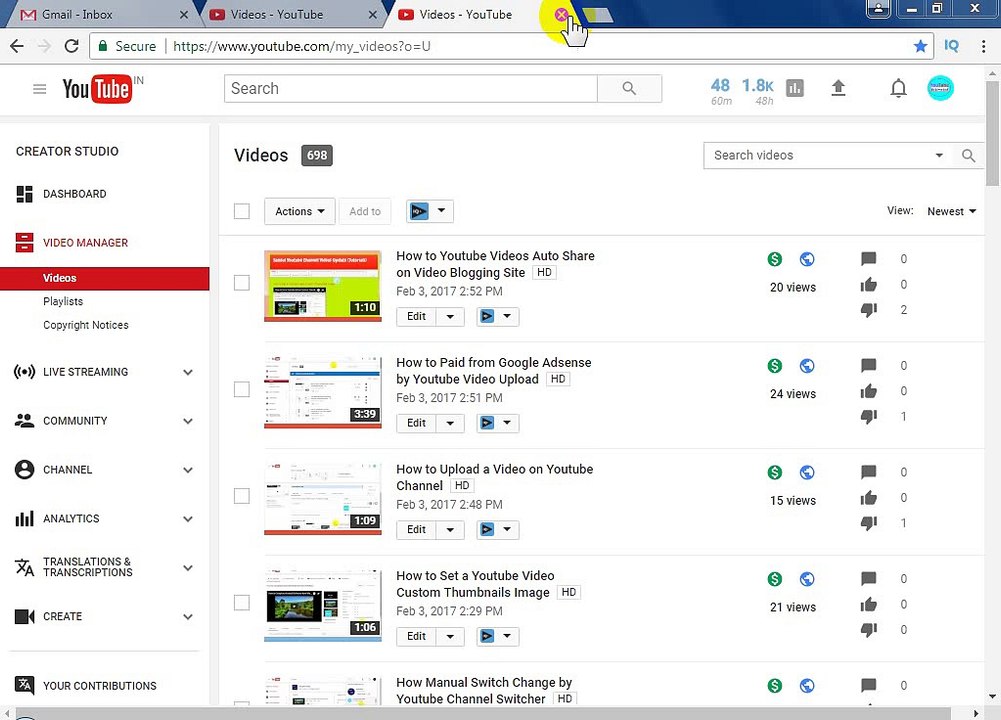Click thumbs down icon for Auto Share video
Screen dimensions: 1001x720
pyautogui.click(x=868, y=310)
